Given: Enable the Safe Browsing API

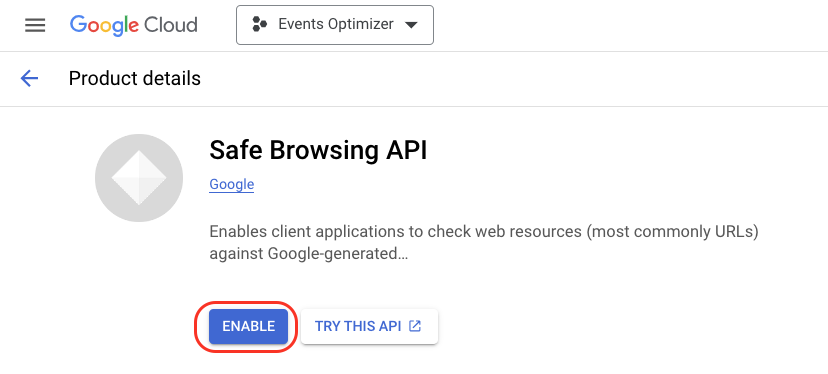Looking at the screenshot, I should pyautogui.click(x=249, y=326).
